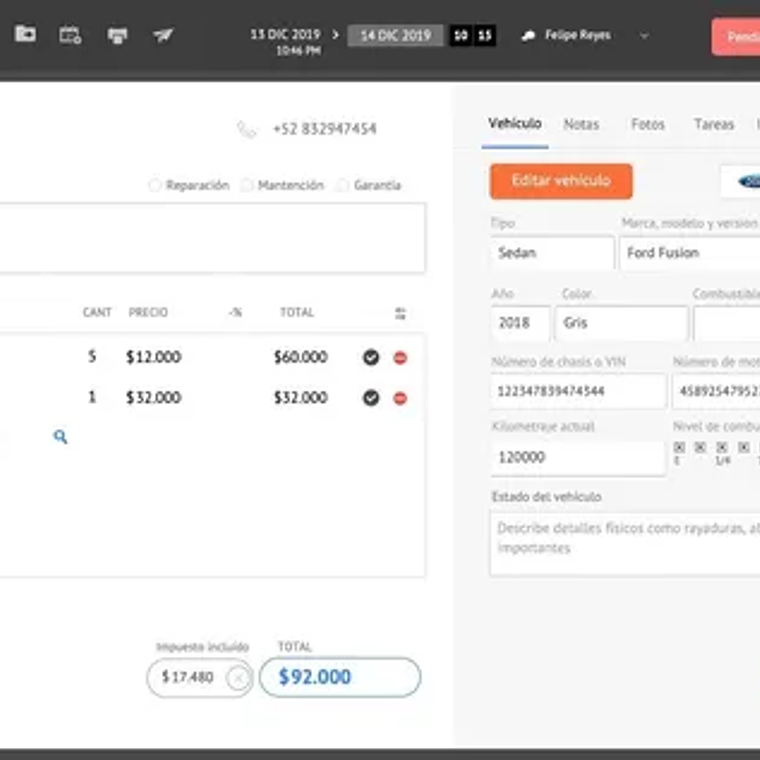Viewport: 760px width, 760px height.
Task: Click the printer icon
Action: pos(117,35)
